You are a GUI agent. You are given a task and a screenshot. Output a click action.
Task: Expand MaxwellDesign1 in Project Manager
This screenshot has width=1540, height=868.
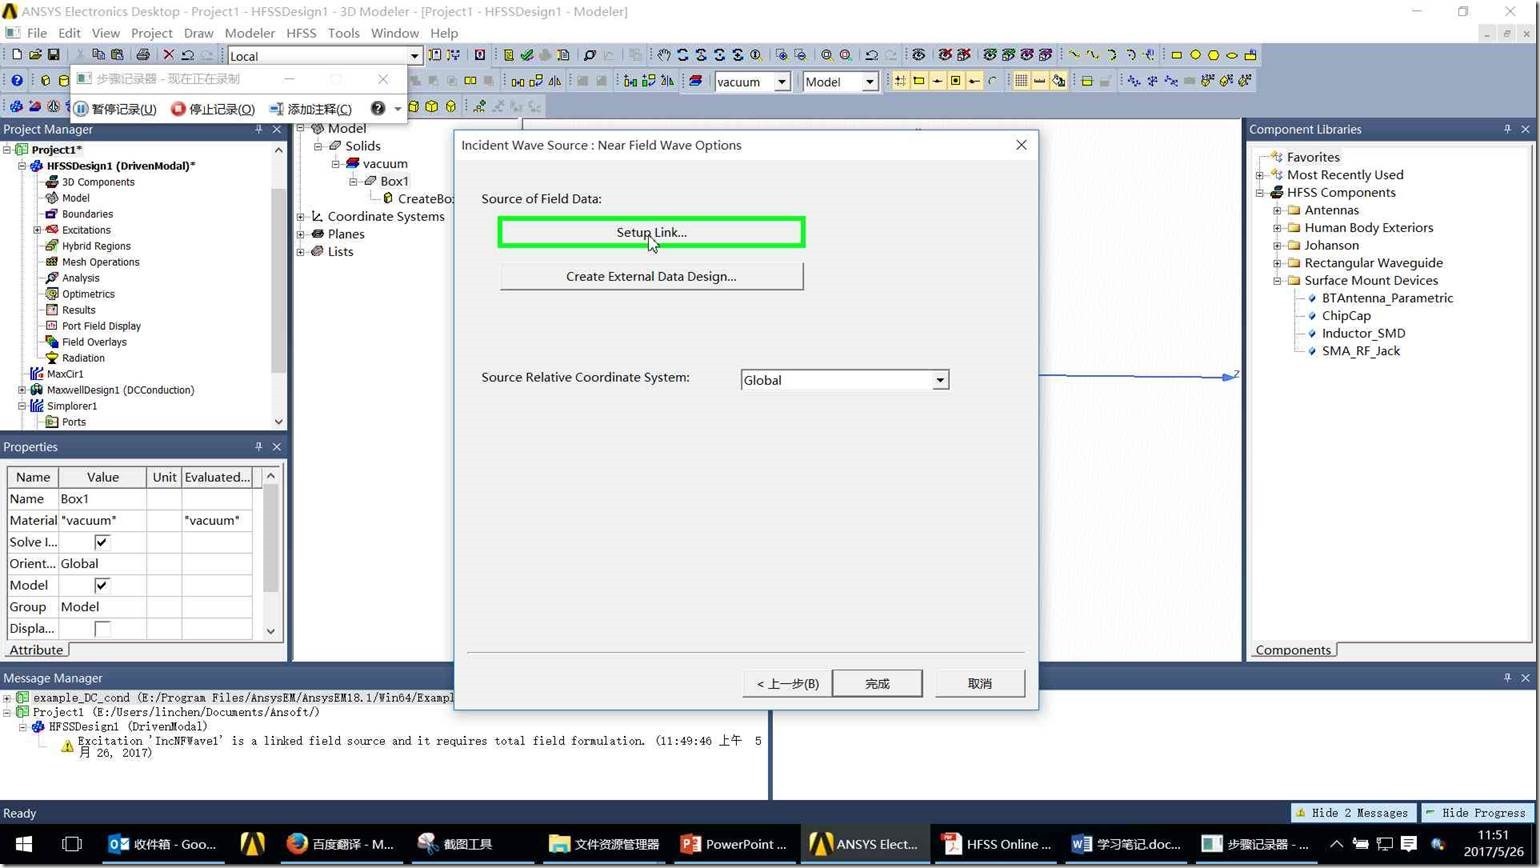click(22, 390)
